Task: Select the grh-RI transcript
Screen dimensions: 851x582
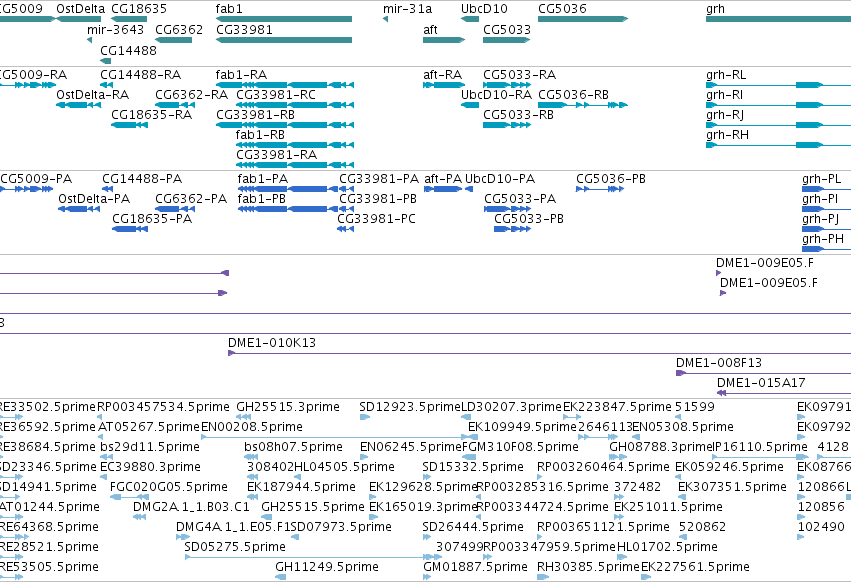Action: [778, 105]
